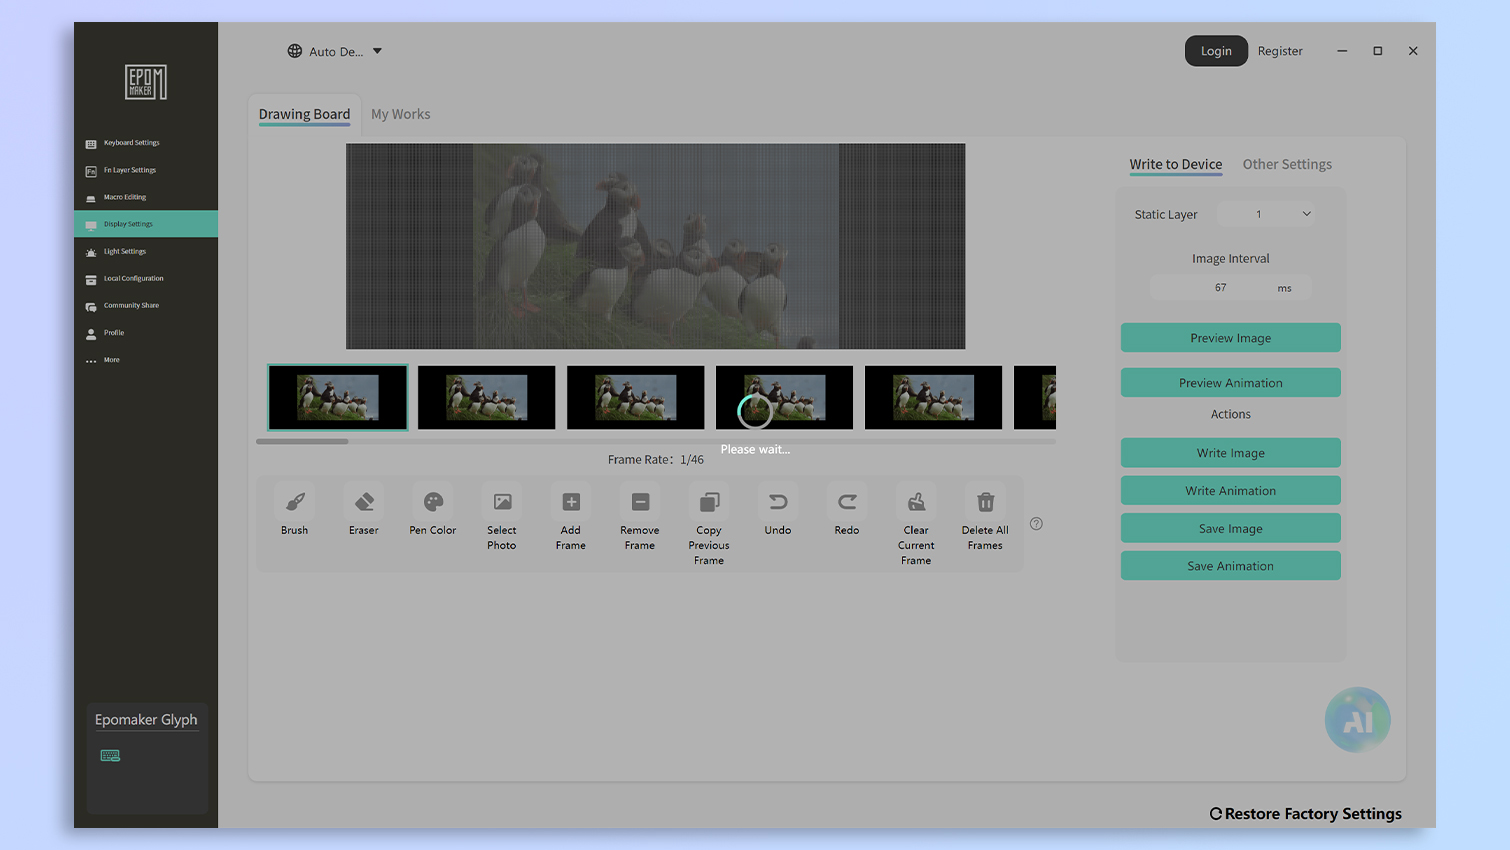Select the second frame thumbnail
Image resolution: width=1510 pixels, height=850 pixels.
tap(486, 397)
